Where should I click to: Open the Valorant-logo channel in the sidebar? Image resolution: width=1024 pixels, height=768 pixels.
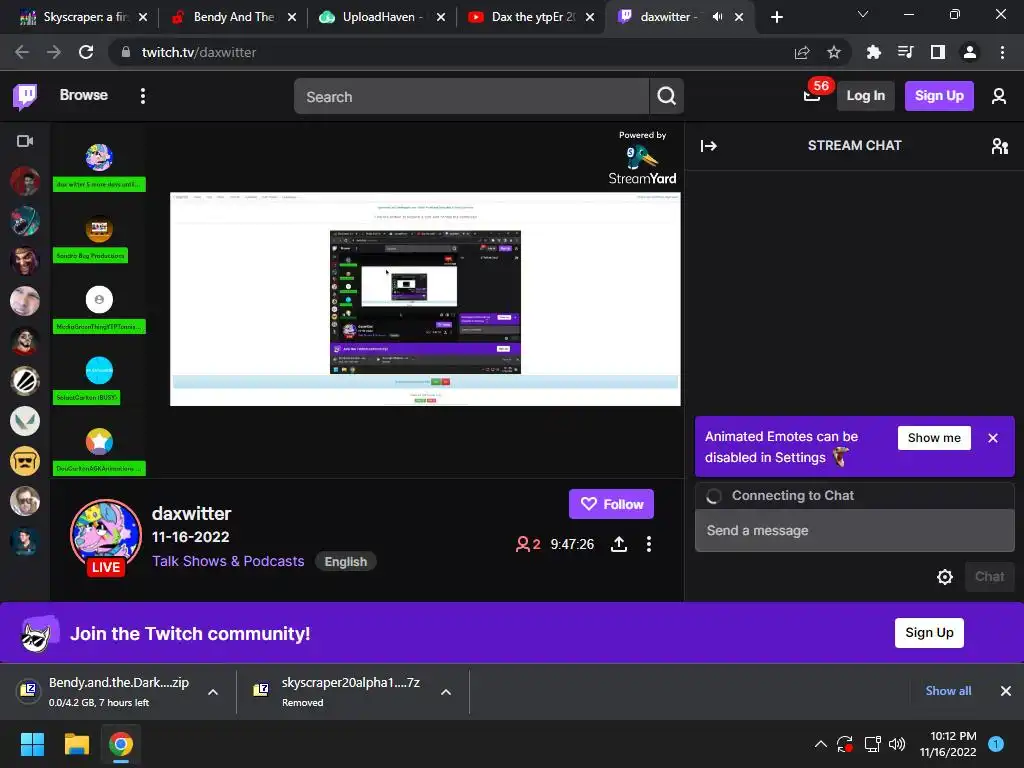coord(25,421)
